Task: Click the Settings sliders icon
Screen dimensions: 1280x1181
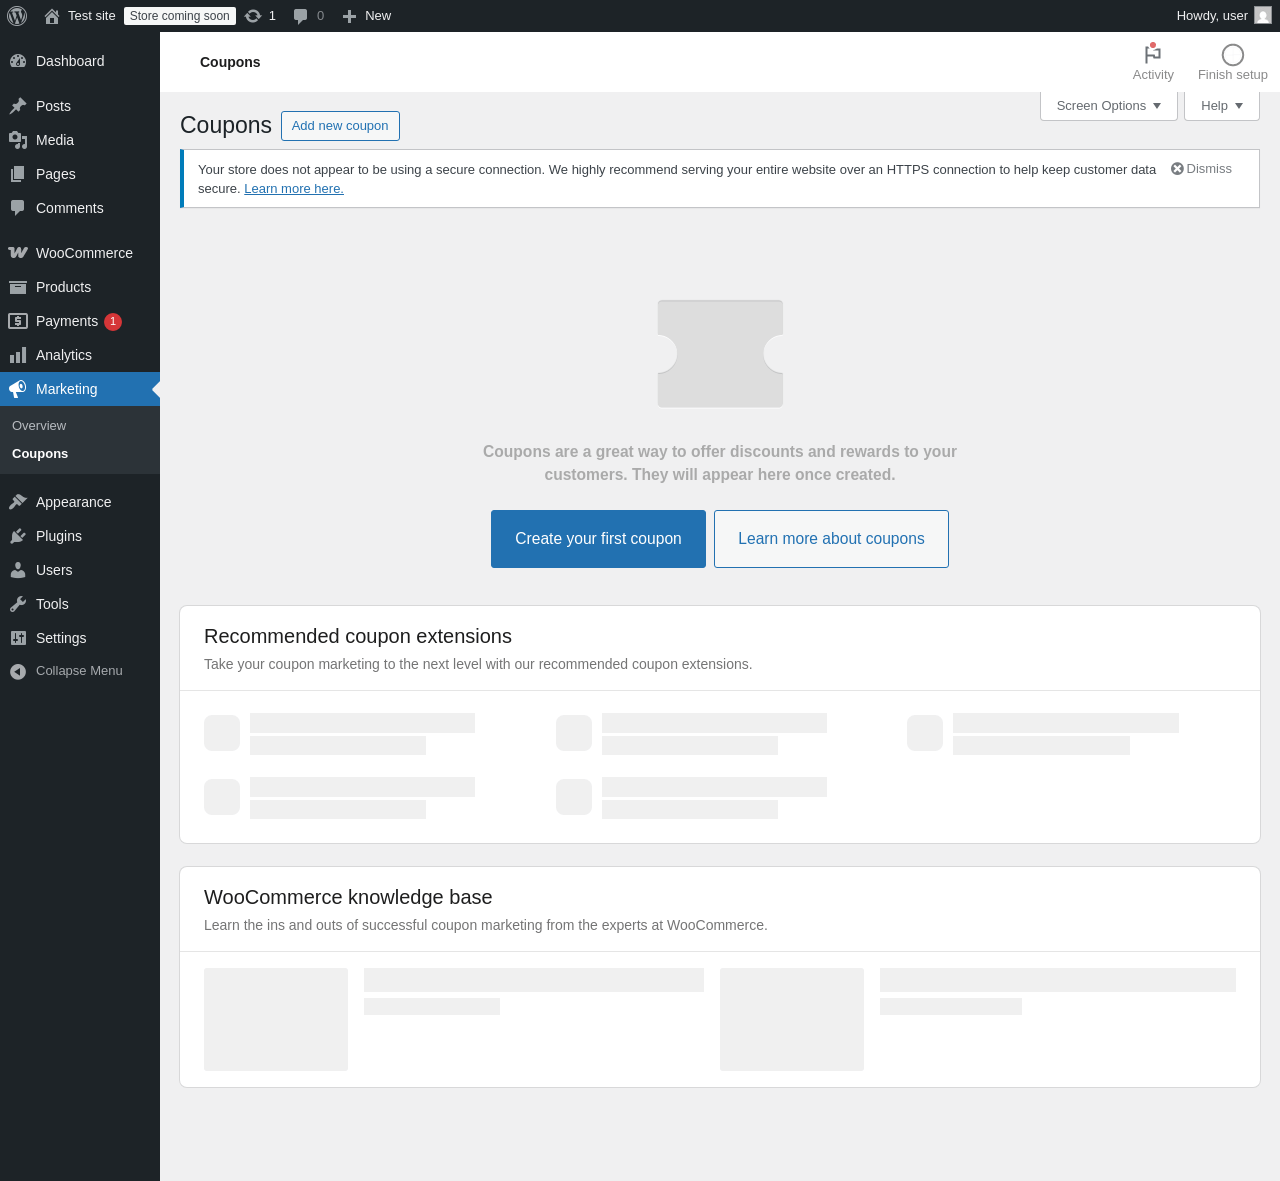Action: tap(18, 638)
